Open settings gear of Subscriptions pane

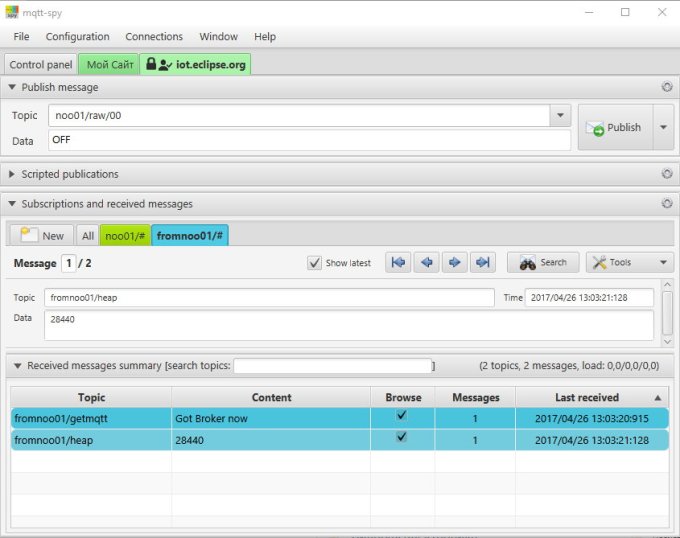666,204
